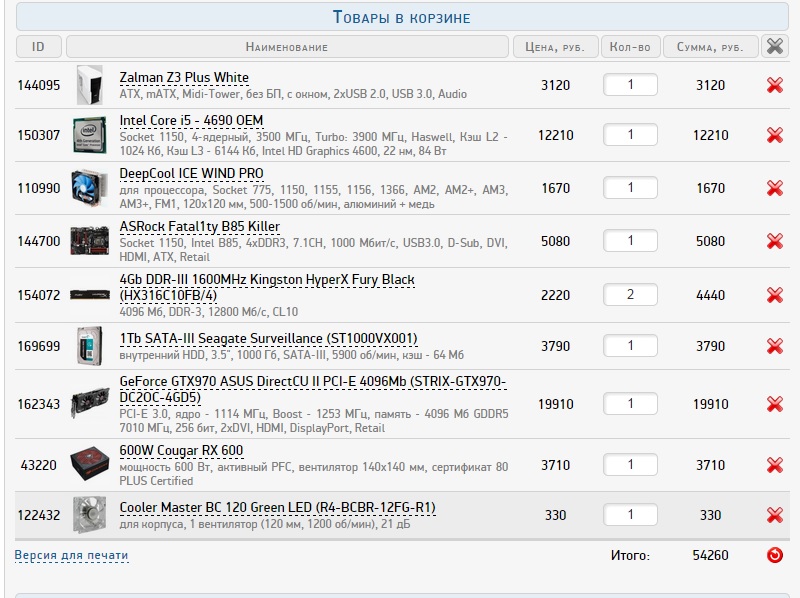Open Intel Core i5 - 4690 OEM link

pos(191,120)
